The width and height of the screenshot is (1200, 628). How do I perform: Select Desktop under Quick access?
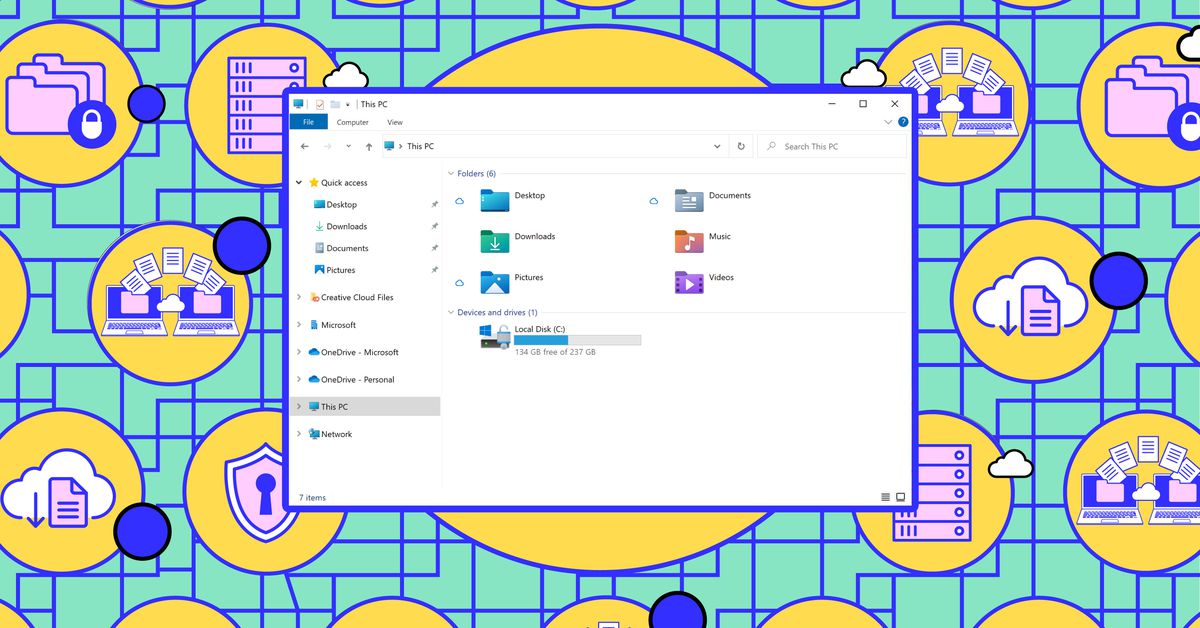(335, 204)
